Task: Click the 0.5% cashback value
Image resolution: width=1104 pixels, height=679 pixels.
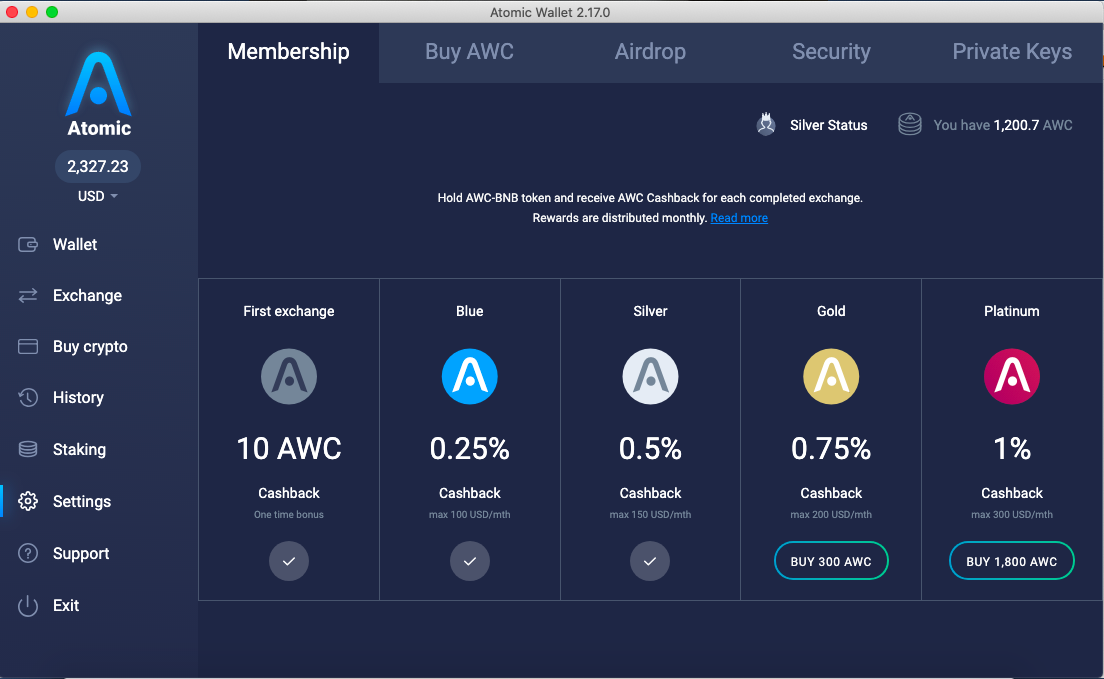Action: pos(650,449)
